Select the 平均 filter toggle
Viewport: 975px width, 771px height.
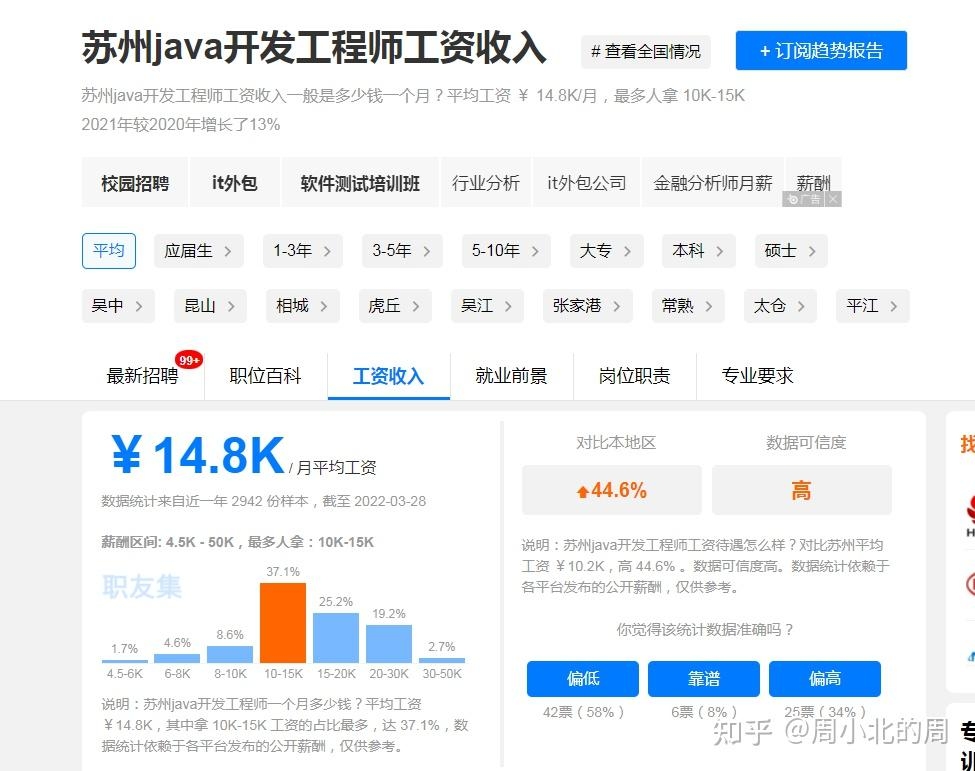[x=108, y=251]
